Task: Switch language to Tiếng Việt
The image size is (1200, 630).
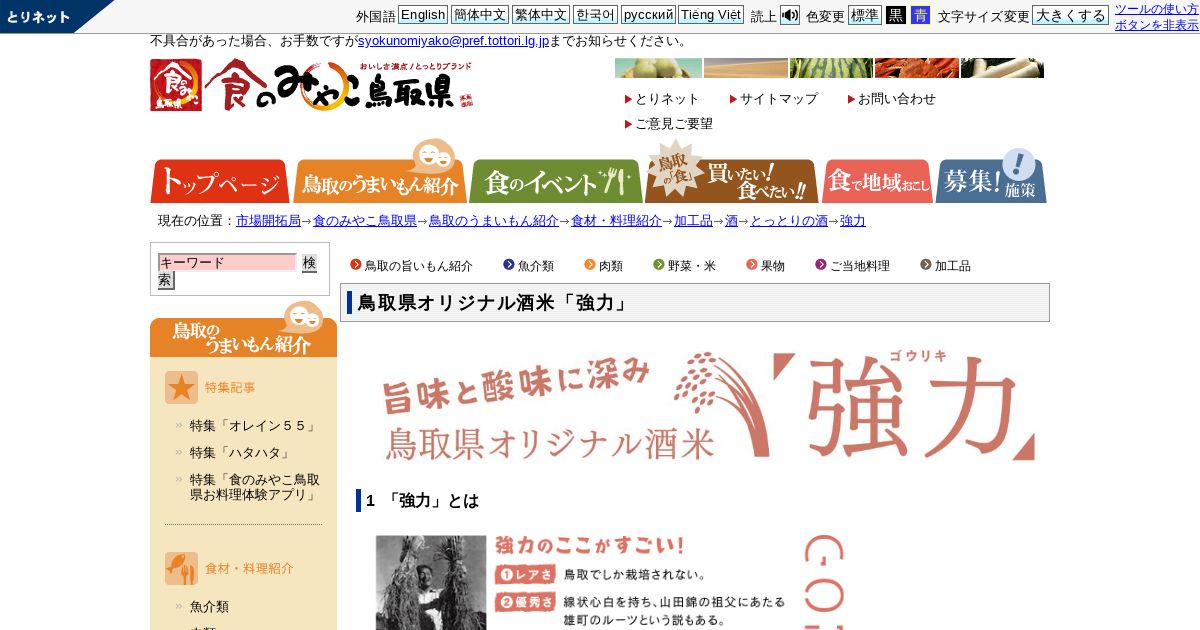Action: point(711,15)
